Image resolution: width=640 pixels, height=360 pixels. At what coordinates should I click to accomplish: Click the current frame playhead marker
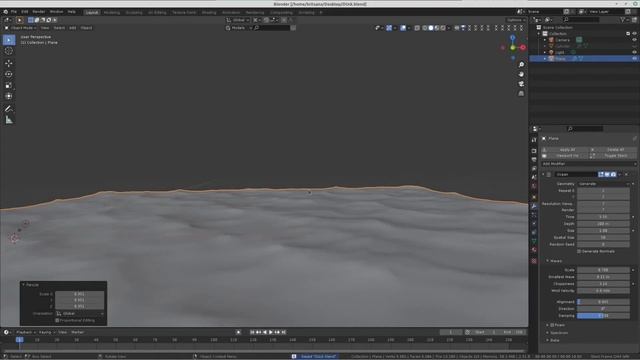(19, 340)
